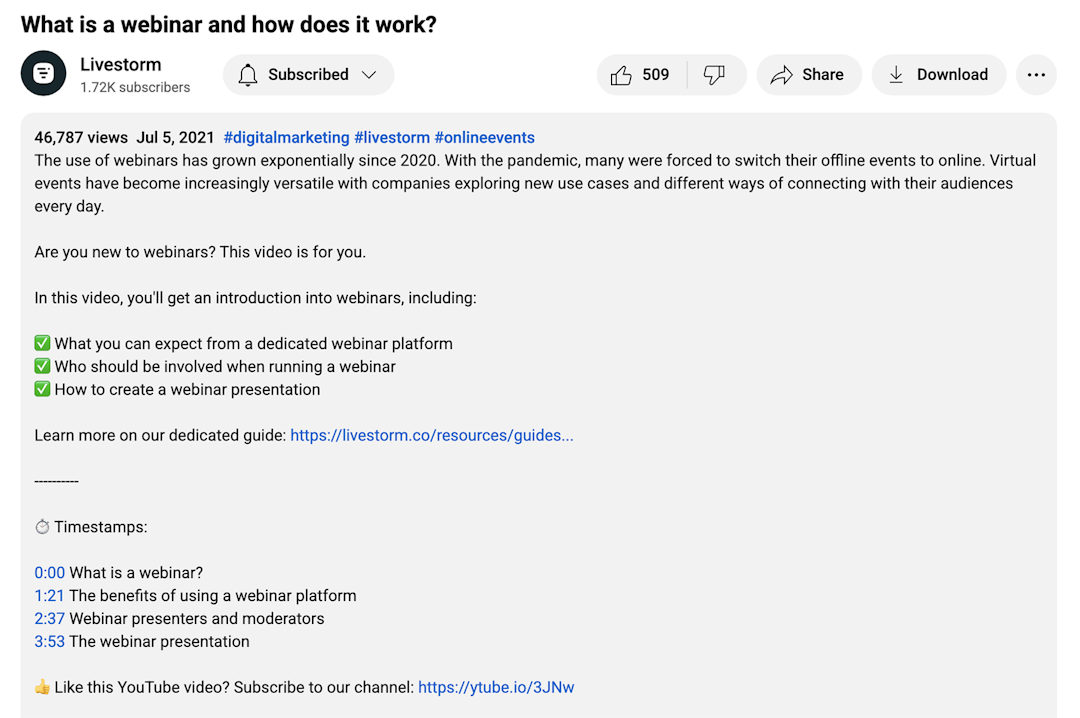Click the 509 likes count
The image size is (1080, 718).
click(655, 74)
